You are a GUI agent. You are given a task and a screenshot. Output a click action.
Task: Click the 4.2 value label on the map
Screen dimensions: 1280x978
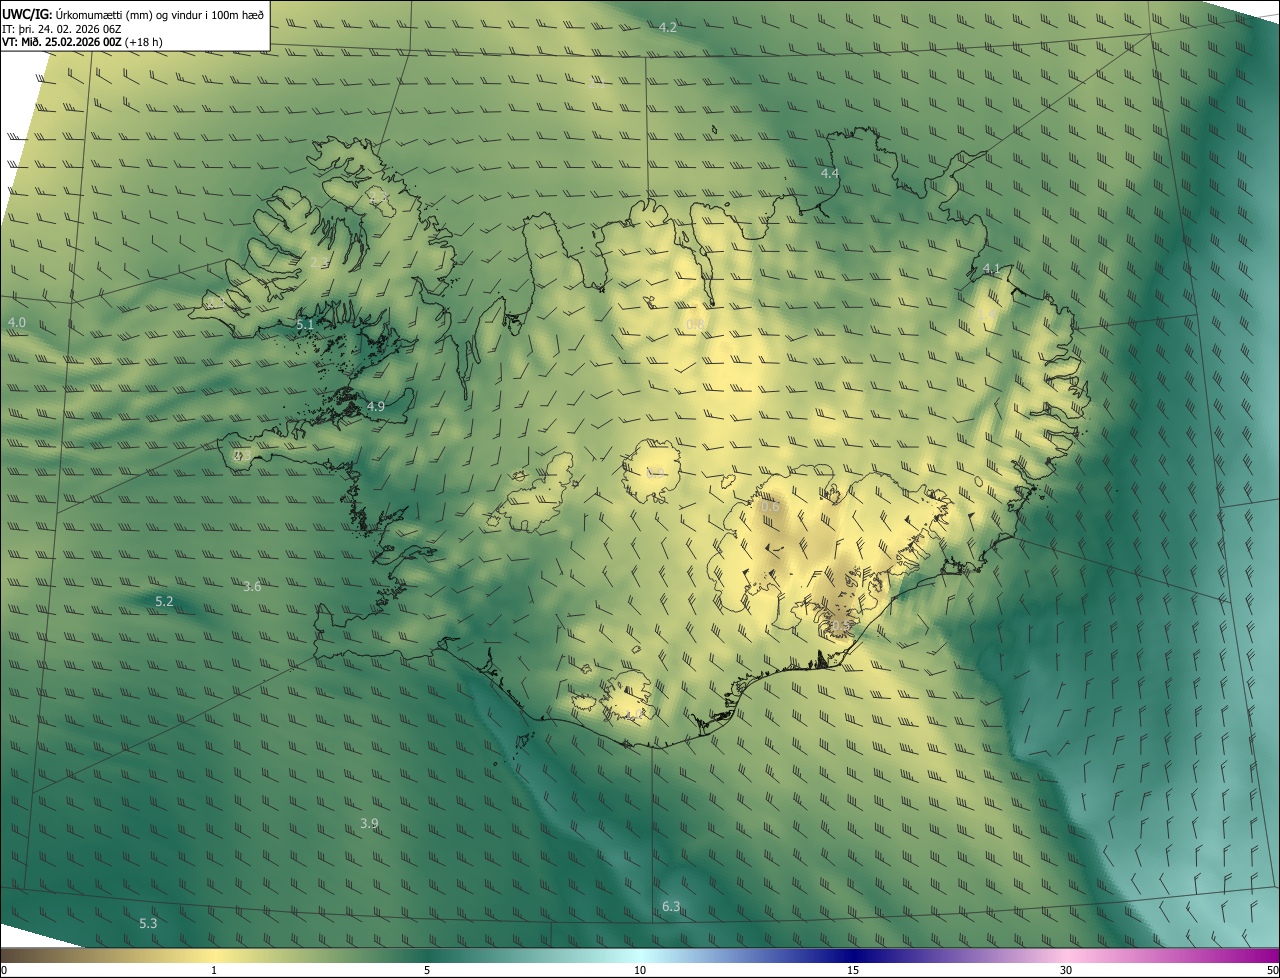click(668, 27)
